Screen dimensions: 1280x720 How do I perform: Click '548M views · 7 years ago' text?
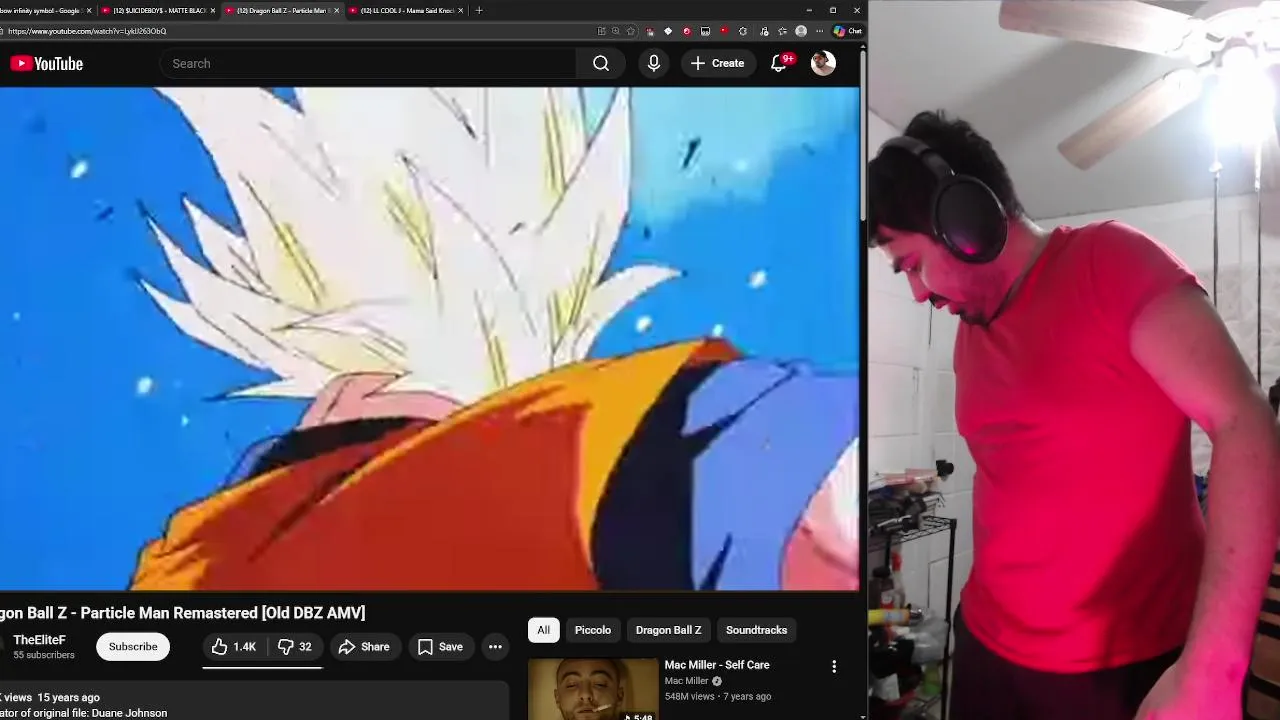coord(718,696)
